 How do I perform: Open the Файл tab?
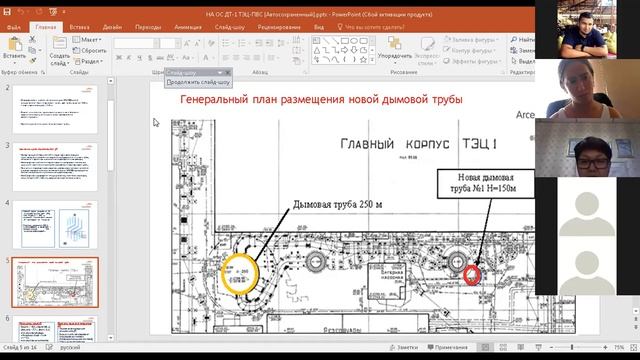pos(13,27)
